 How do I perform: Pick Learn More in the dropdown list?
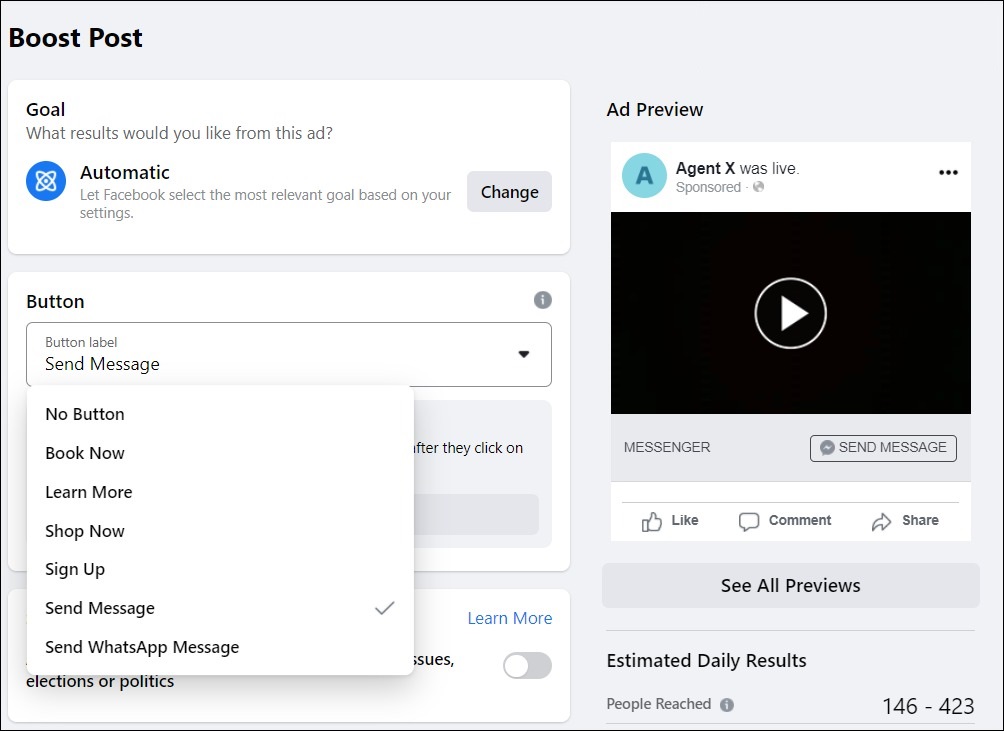[89, 492]
